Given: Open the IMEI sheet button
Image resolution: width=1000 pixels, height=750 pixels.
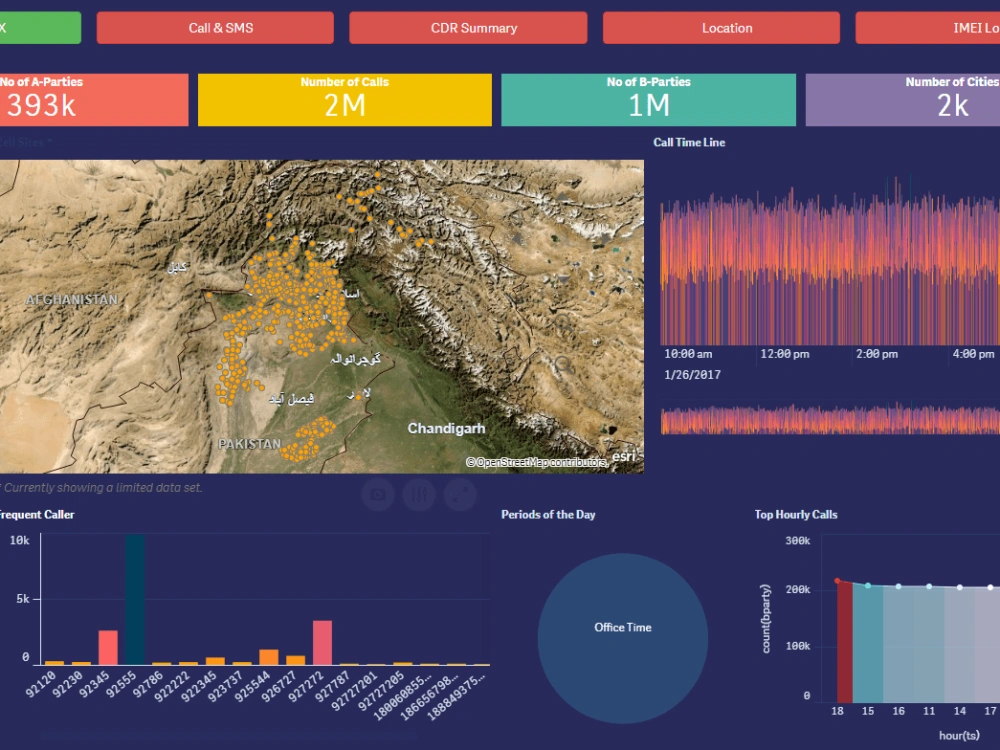Looking at the screenshot, I should pyautogui.click(x=928, y=28).
